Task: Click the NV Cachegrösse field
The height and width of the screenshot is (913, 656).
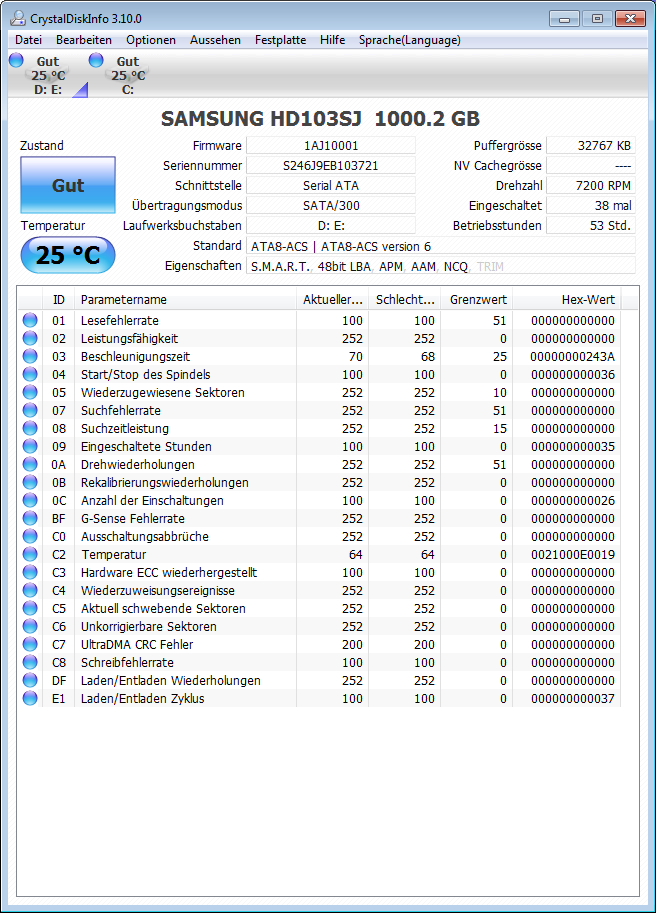Action: [x=591, y=165]
